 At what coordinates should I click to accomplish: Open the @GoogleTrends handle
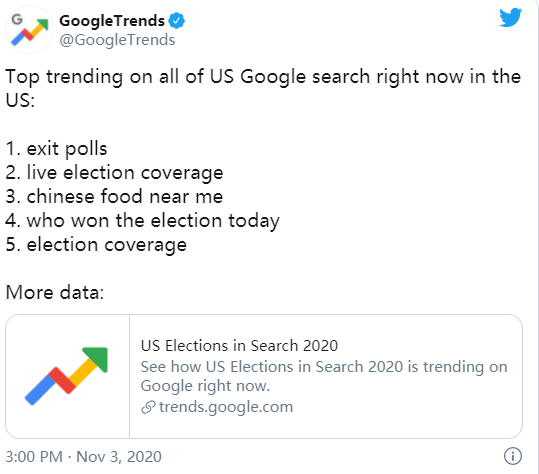tap(117, 40)
